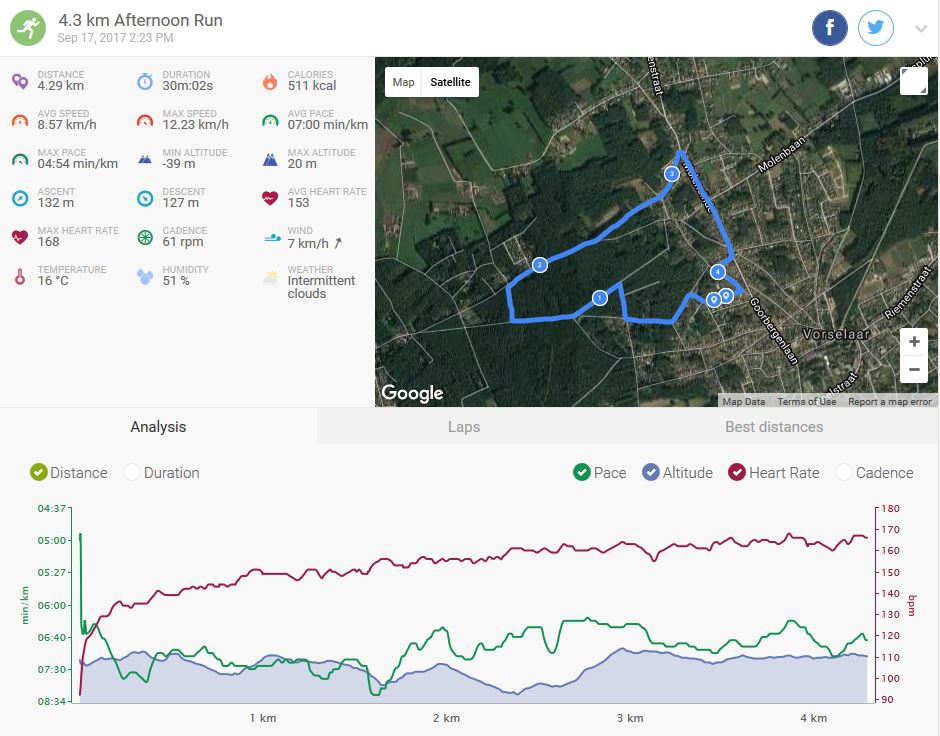Open Report a map error link
940x736 pixels.
pos(889,402)
